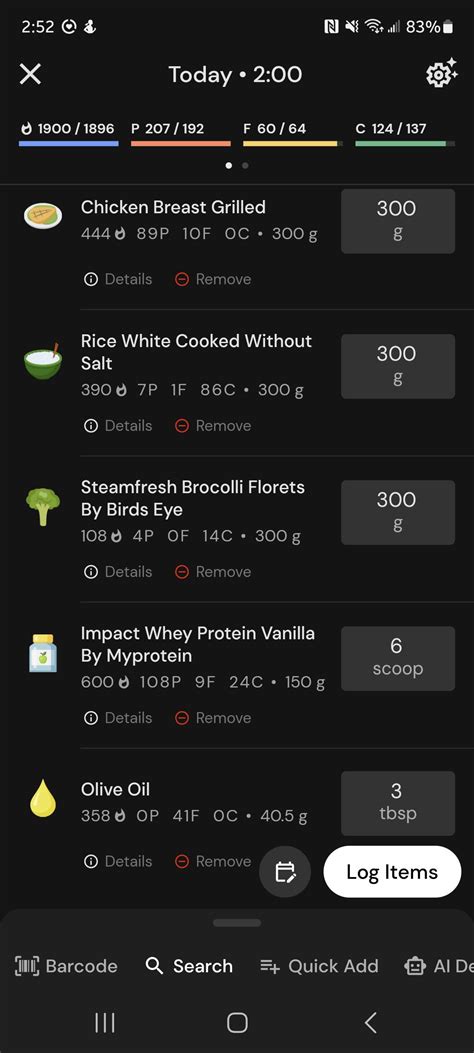Tap the calendar edit icon beside Log Items
The width and height of the screenshot is (474, 1053).
pyautogui.click(x=285, y=872)
